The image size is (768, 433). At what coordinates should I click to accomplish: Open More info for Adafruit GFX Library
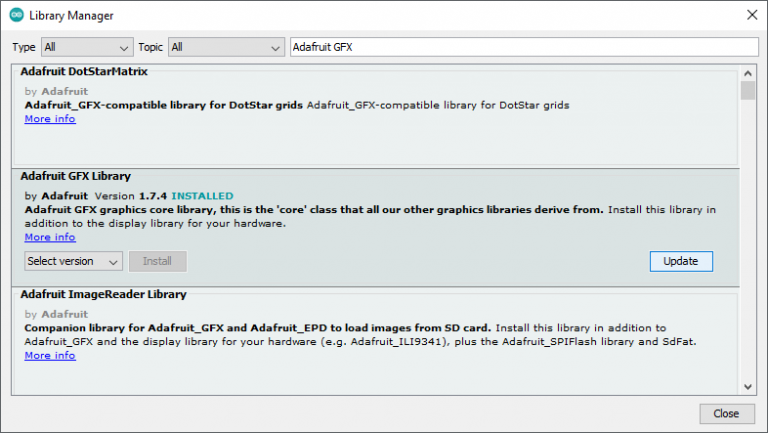click(x=50, y=237)
